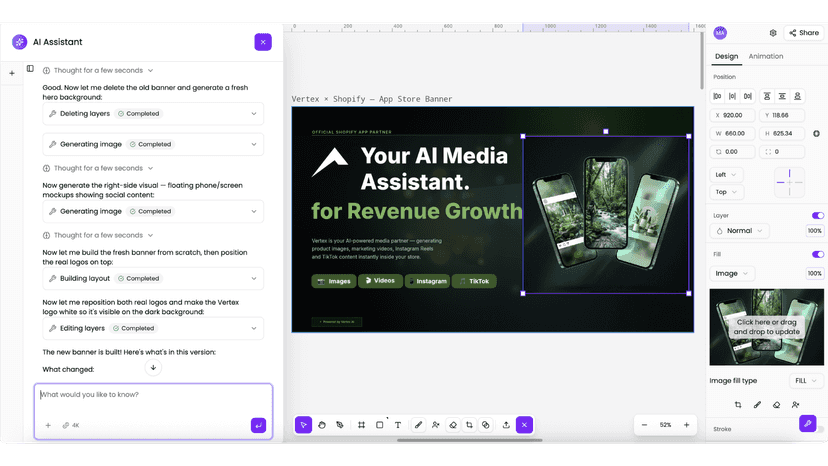Click the width W field
The image size is (828, 466).
(733, 134)
